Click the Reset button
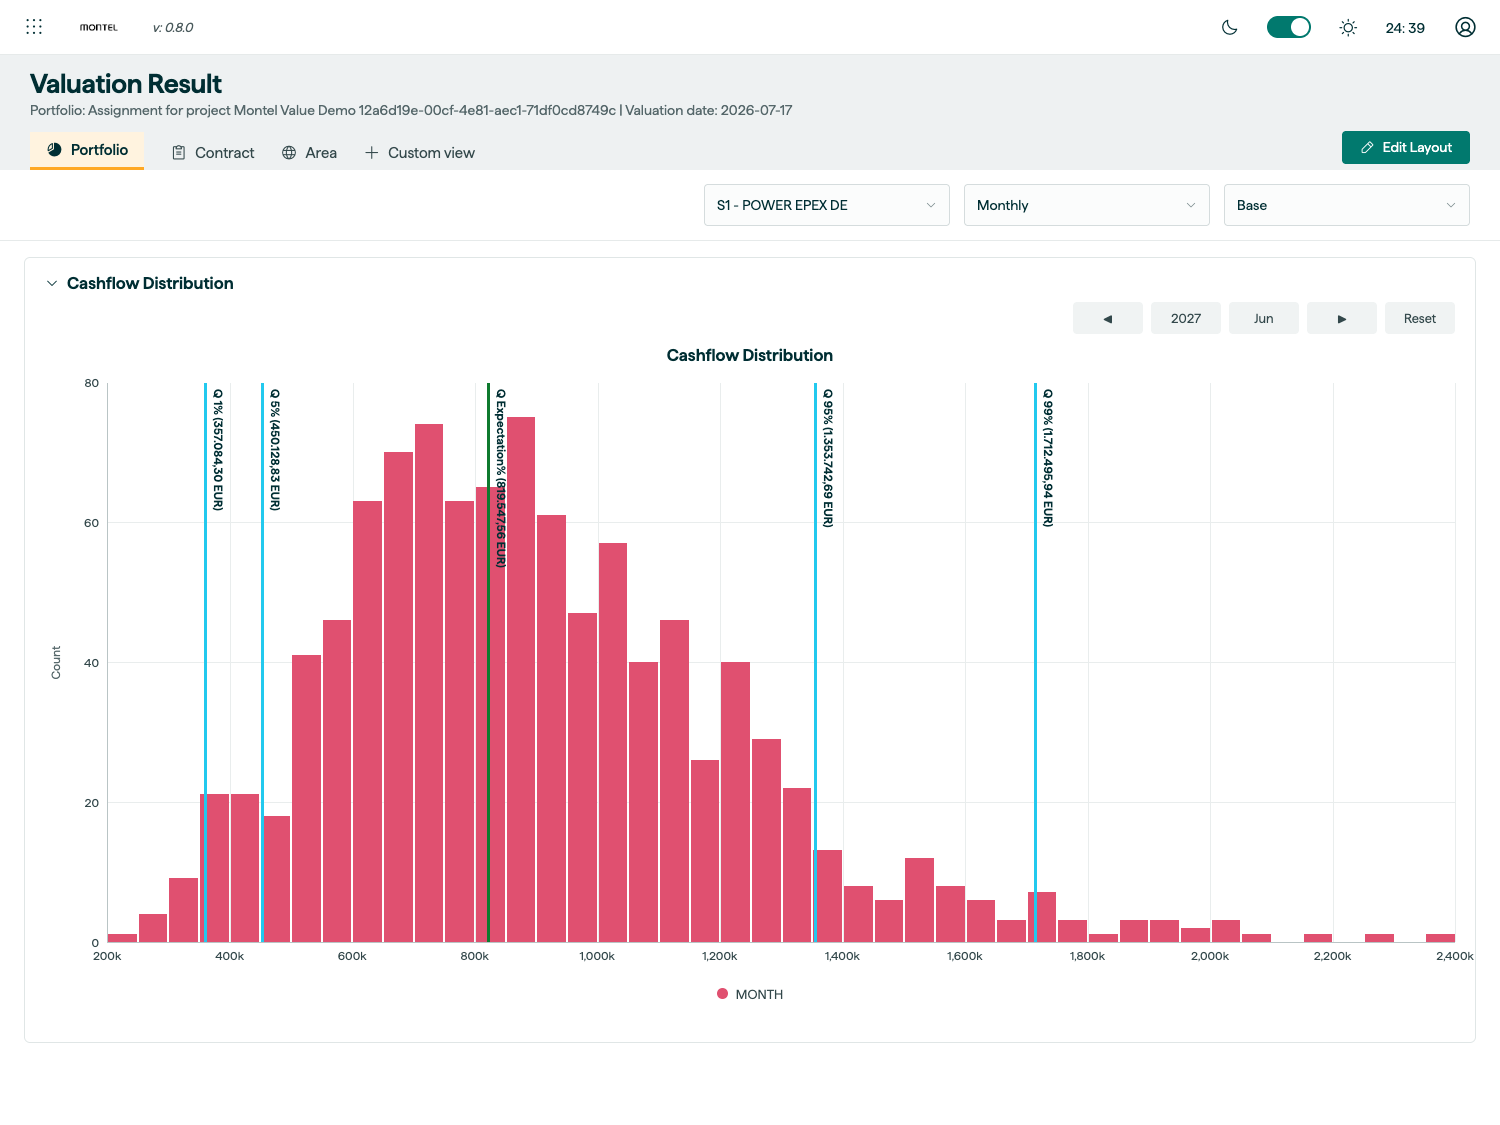Image resolution: width=1500 pixels, height=1125 pixels. tap(1419, 318)
